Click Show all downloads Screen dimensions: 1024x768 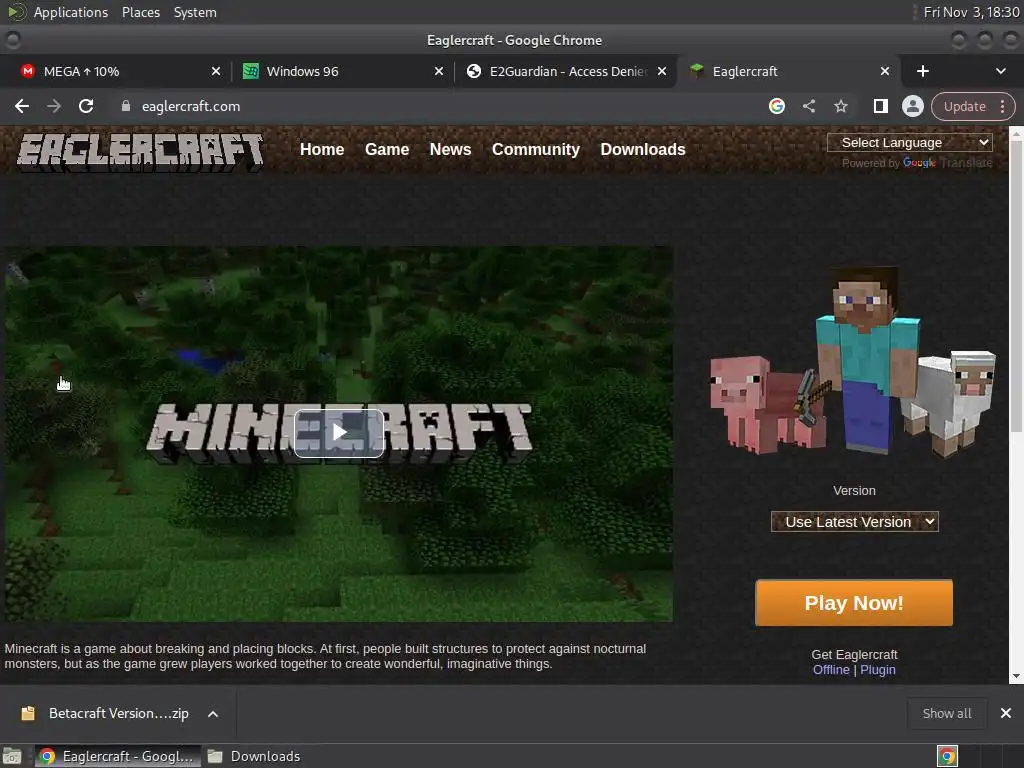click(946, 713)
